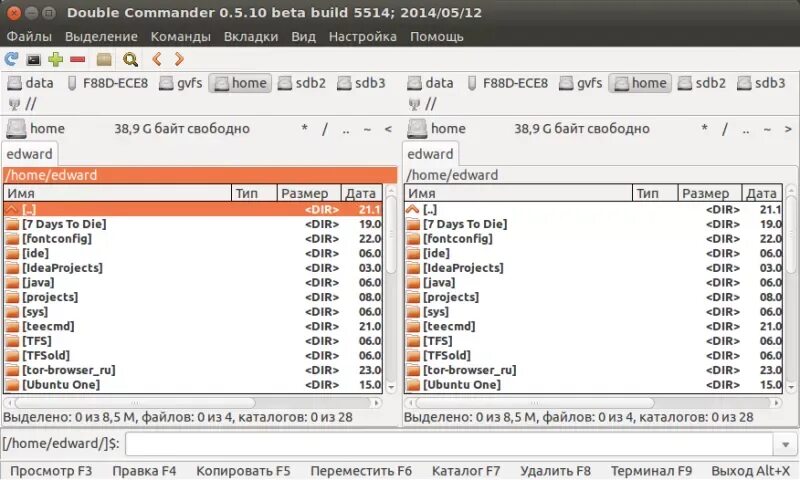
Task: Select sdb3 drive in left panel
Action: tap(361, 83)
